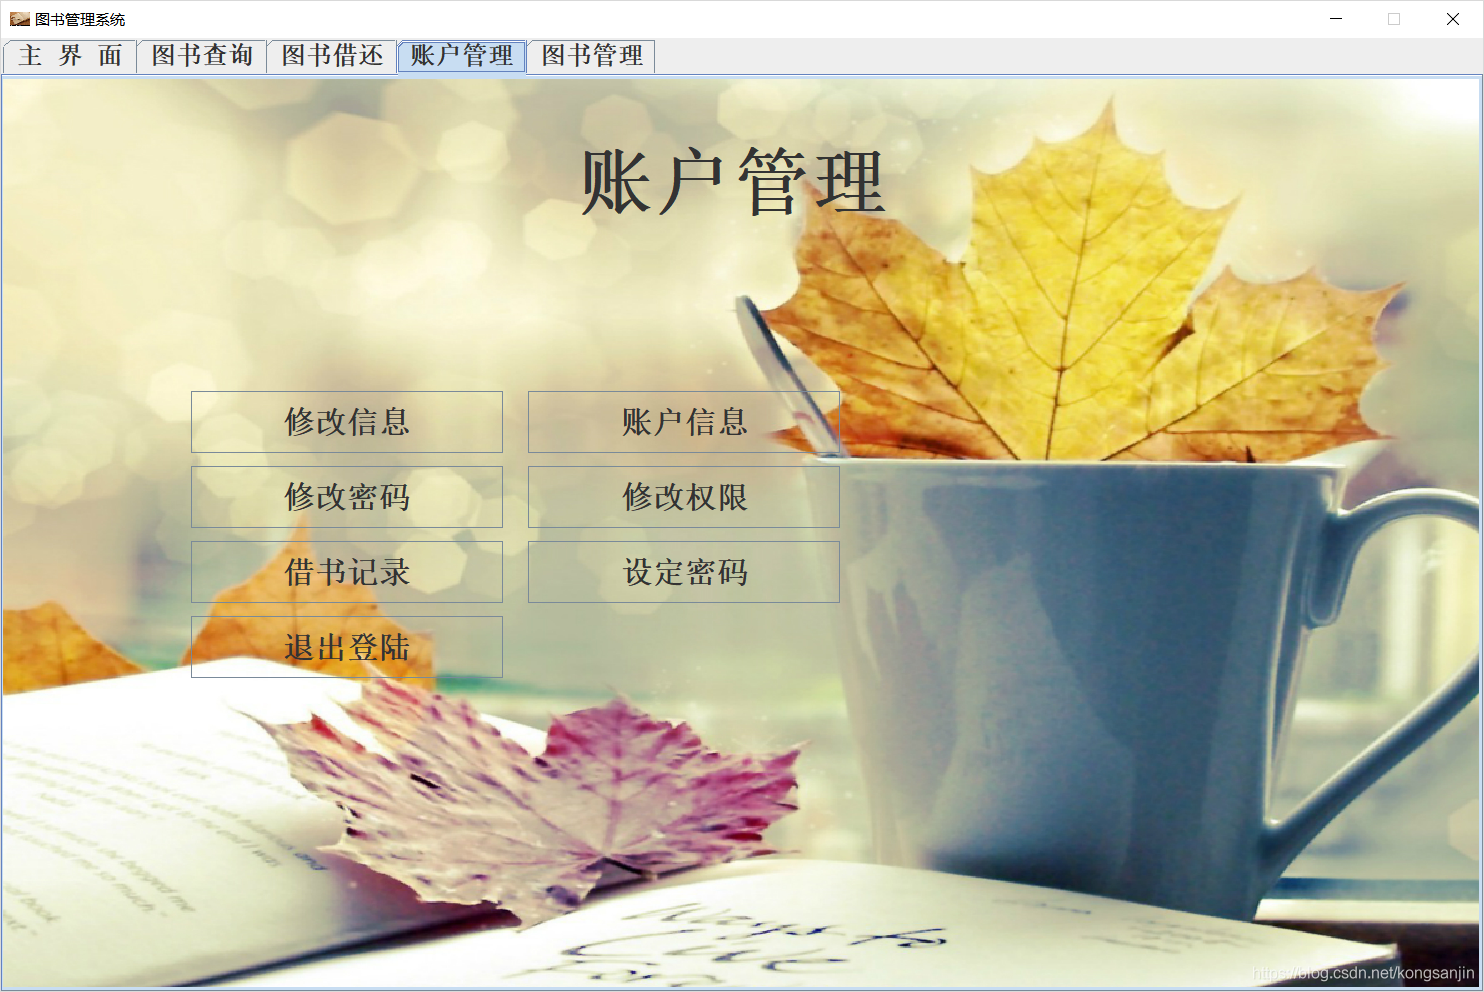Click the 设定密码 button
Image resolution: width=1484 pixels, height=992 pixels.
click(684, 572)
